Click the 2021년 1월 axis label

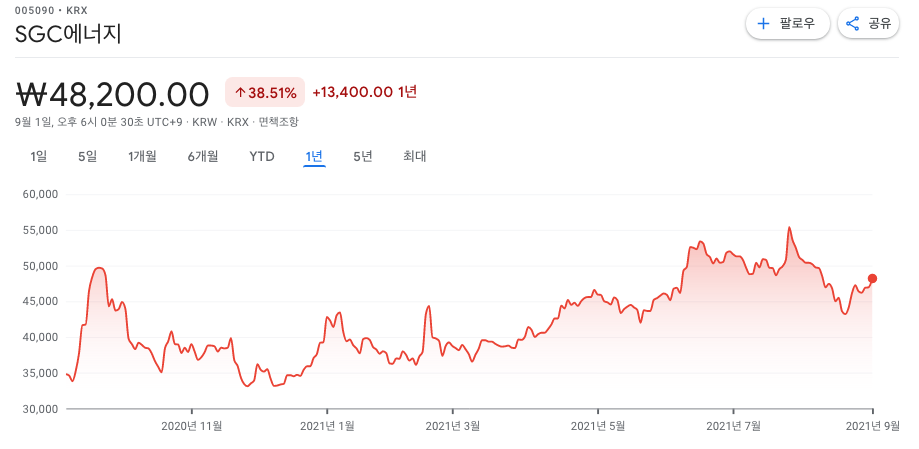tap(327, 426)
